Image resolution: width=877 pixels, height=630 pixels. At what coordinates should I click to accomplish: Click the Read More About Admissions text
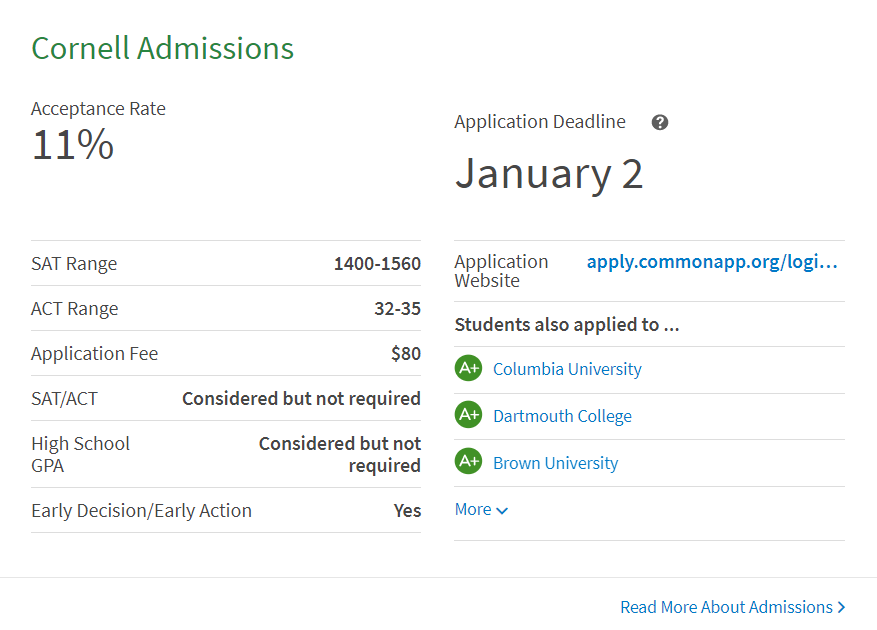coord(726,607)
